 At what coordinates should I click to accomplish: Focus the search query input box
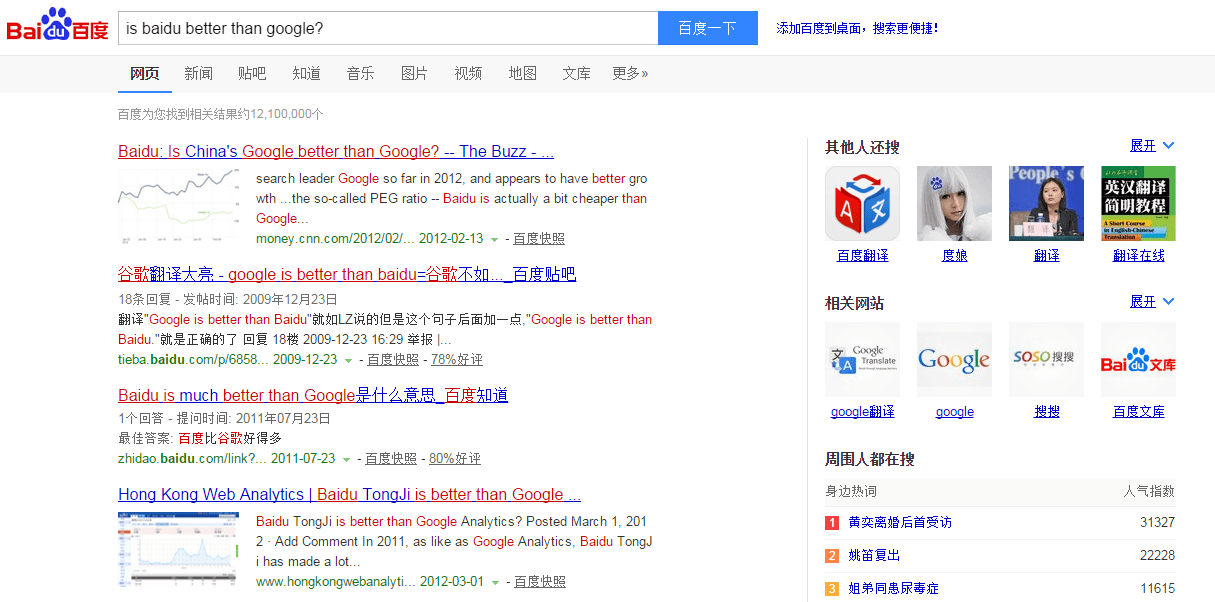tap(388, 28)
